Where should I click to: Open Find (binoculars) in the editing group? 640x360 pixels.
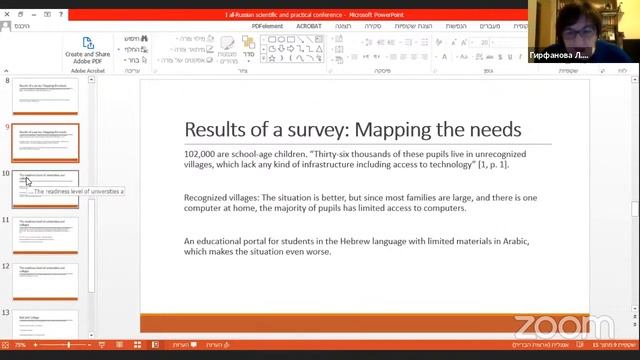click(x=136, y=39)
